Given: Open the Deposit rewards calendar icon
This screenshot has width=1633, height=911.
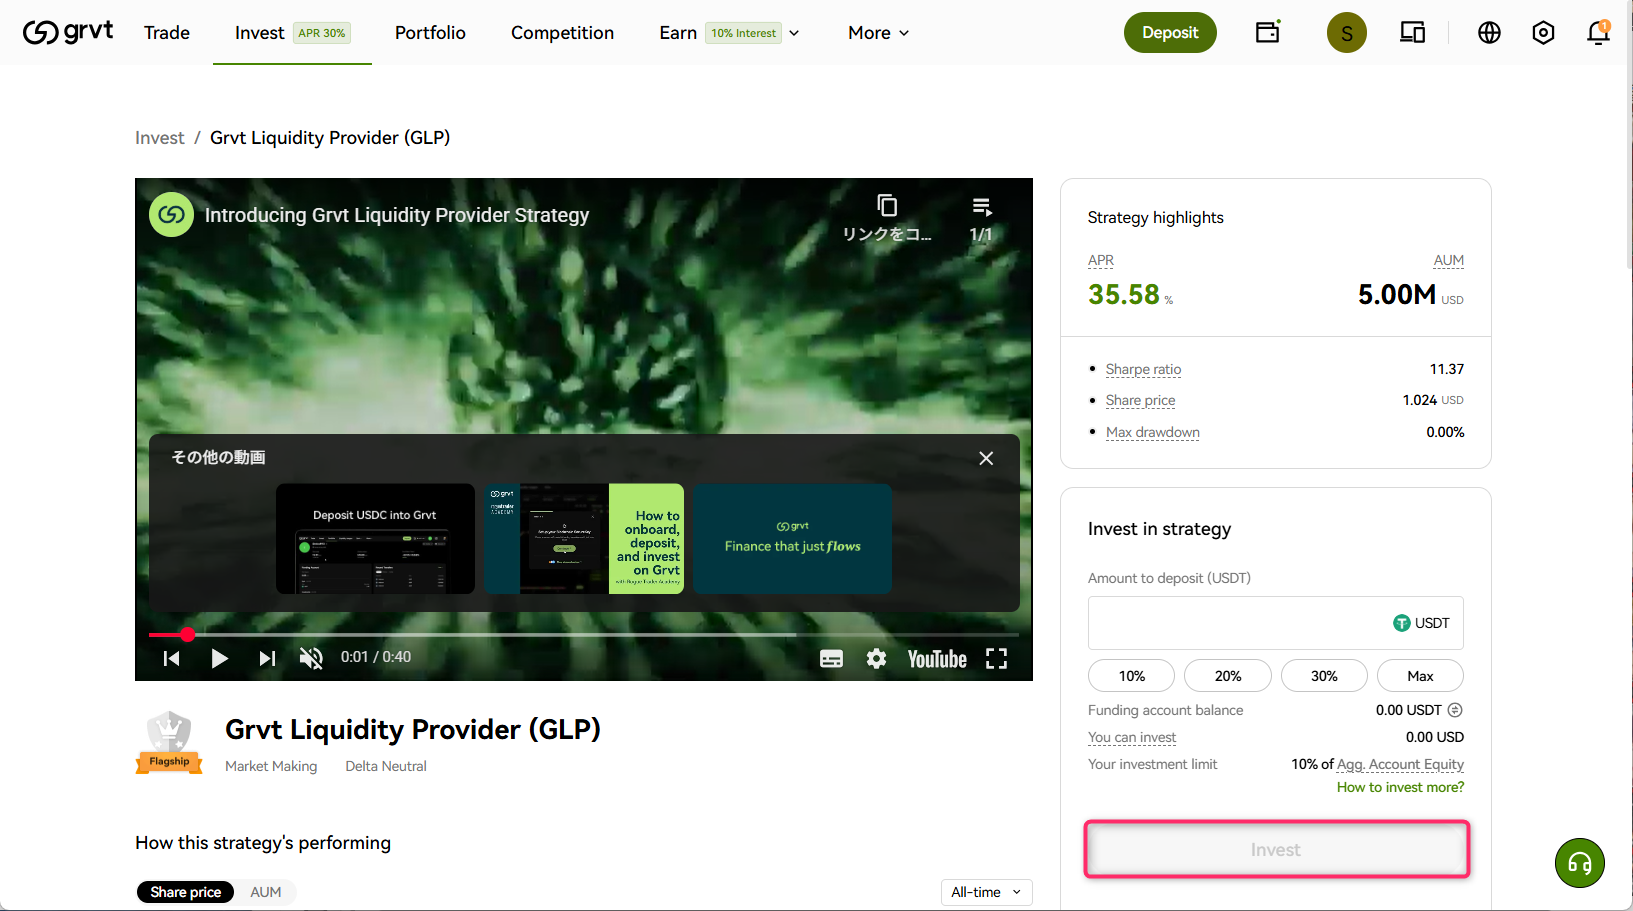Looking at the screenshot, I should pyautogui.click(x=1267, y=32).
